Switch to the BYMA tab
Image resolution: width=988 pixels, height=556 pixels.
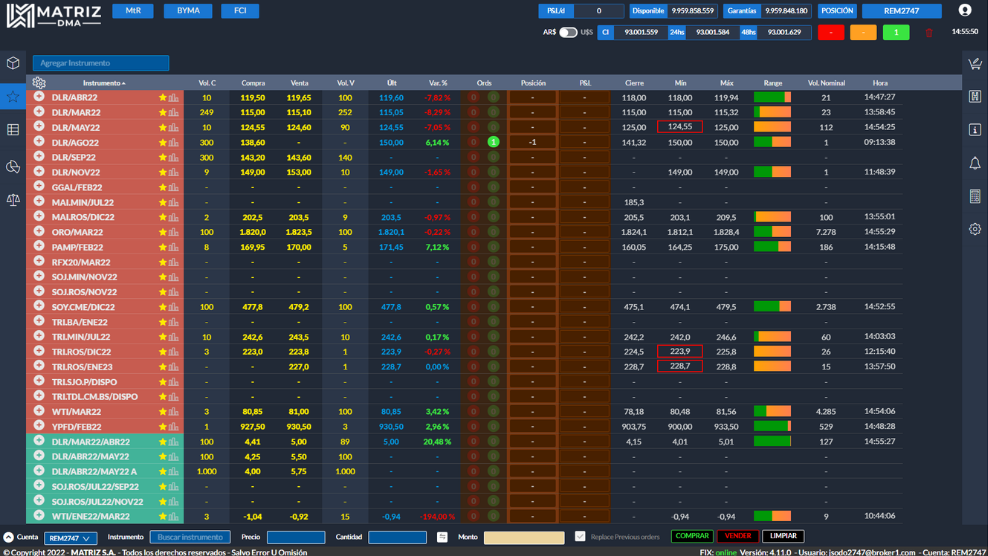click(x=187, y=11)
